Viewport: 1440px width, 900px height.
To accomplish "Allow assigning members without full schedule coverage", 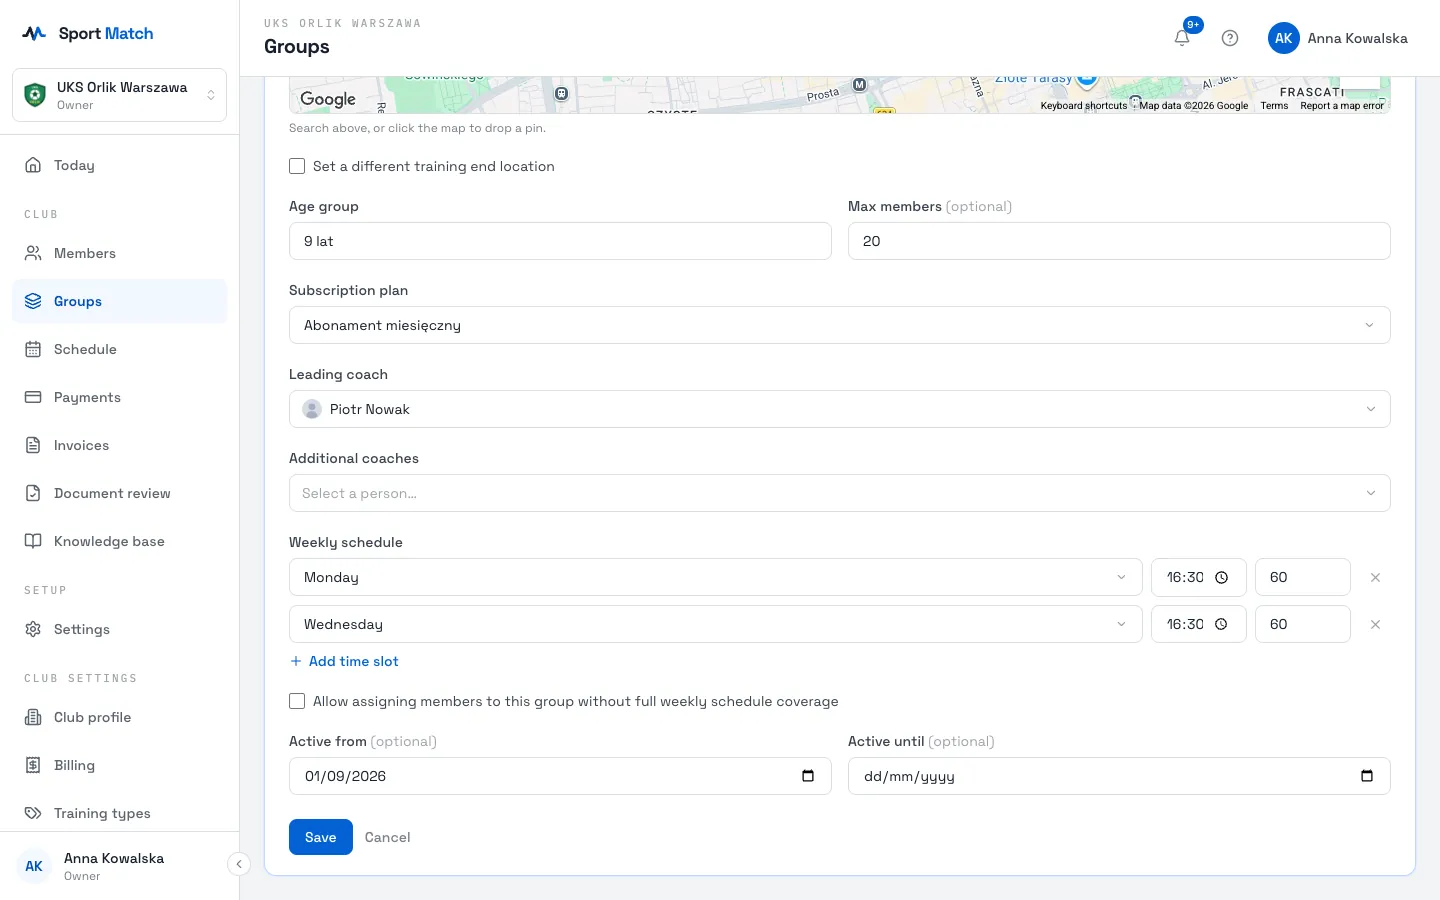I will (x=297, y=701).
